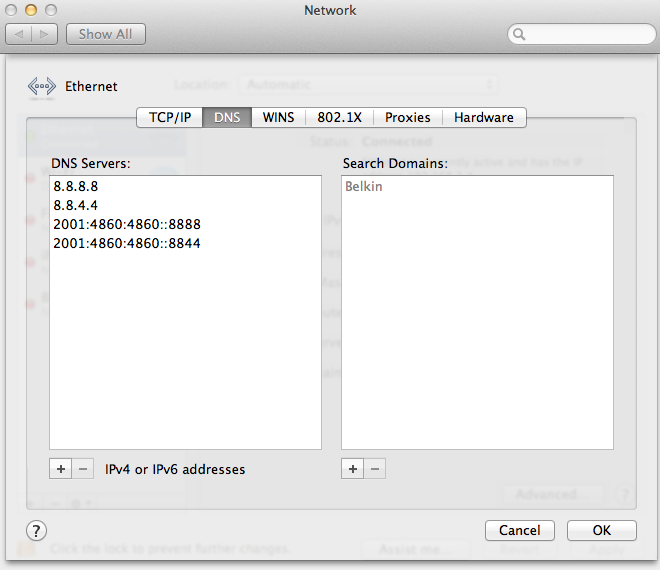
Task: Remove search domain with minus button
Action: (x=375, y=469)
